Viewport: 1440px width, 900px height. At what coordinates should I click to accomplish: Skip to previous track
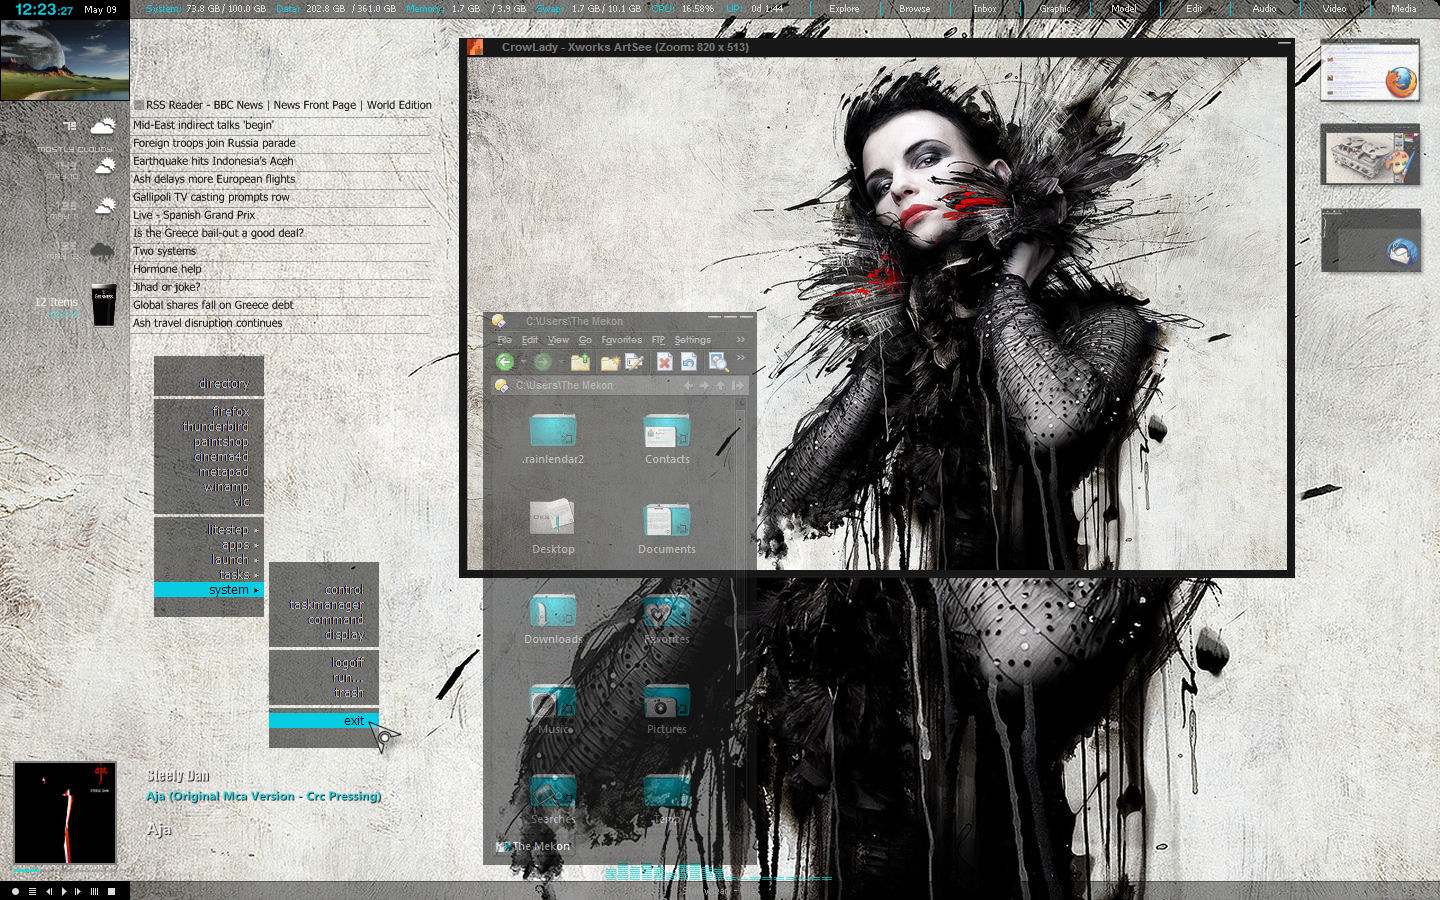[x=48, y=891]
